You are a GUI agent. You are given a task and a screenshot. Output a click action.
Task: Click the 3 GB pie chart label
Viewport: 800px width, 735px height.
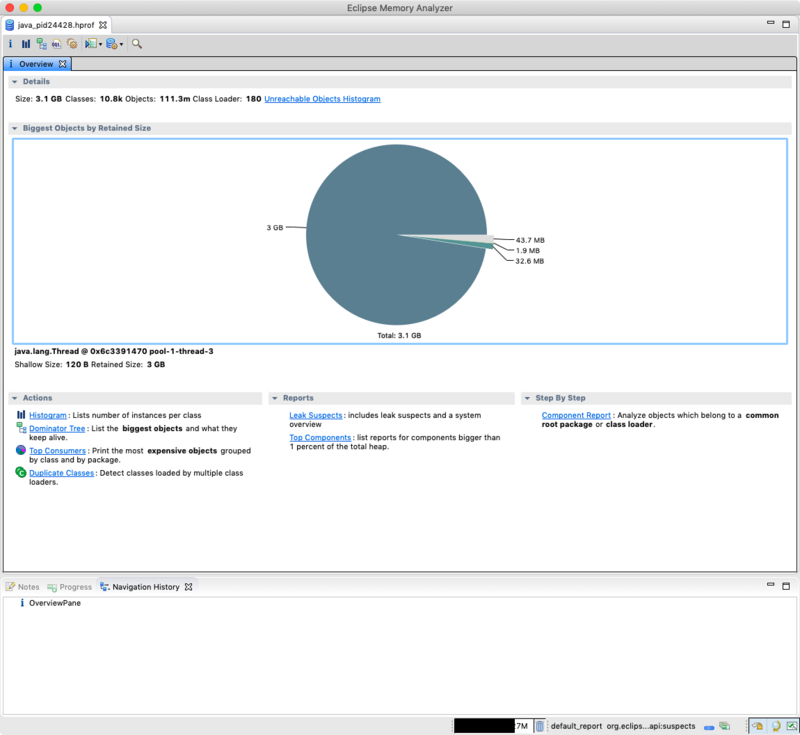274,227
